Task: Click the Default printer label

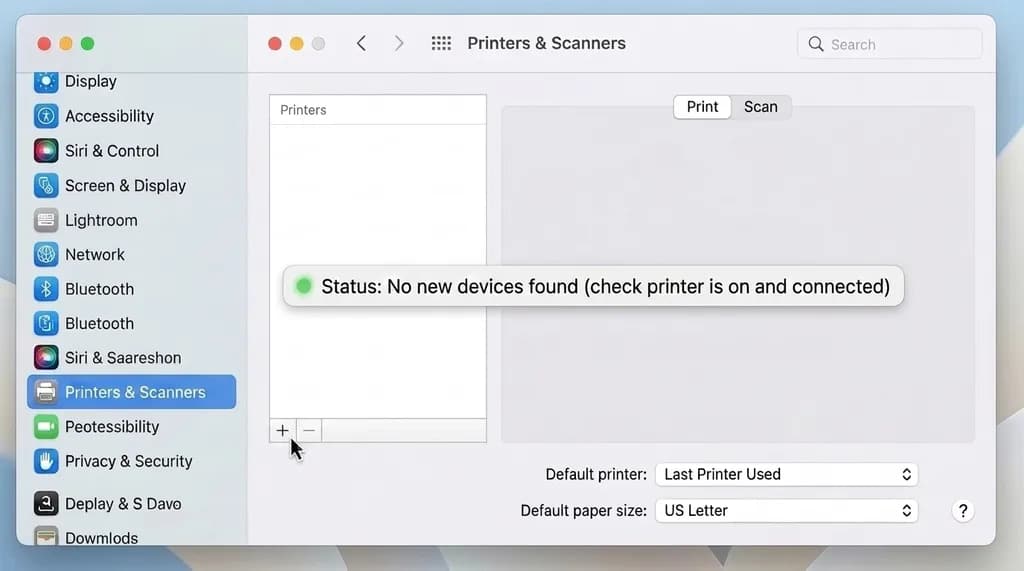Action: pos(596,474)
